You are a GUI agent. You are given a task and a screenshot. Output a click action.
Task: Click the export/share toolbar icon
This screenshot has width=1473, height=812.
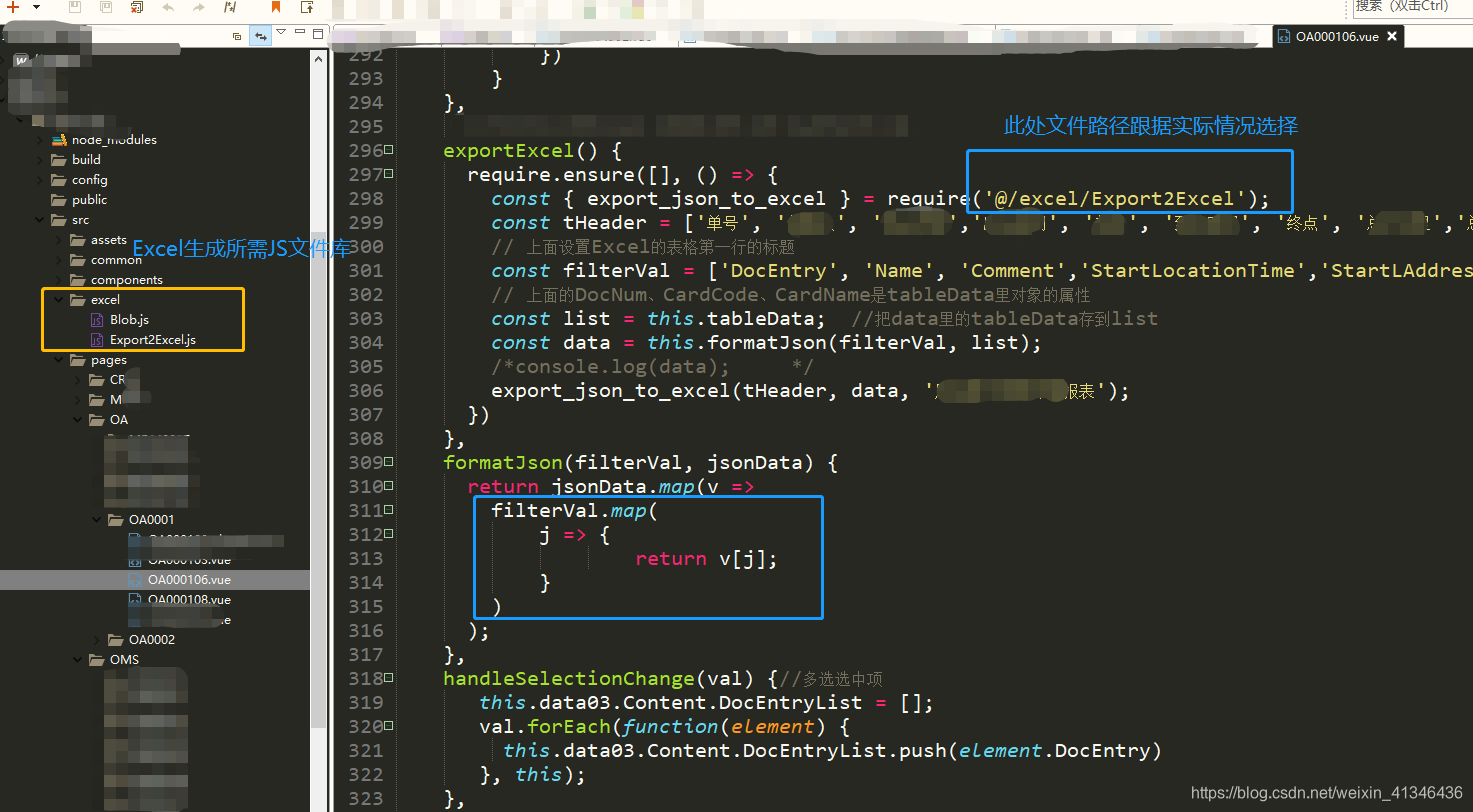tap(306, 6)
